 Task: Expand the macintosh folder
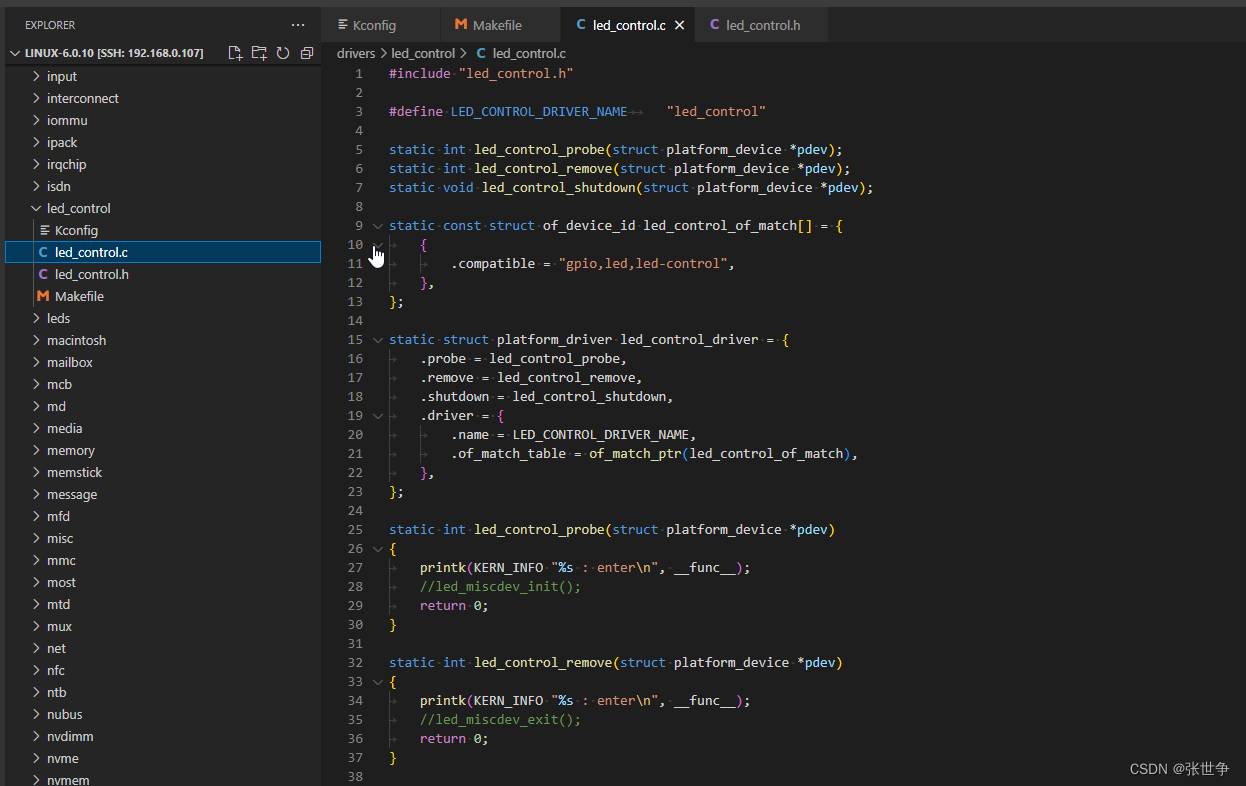pos(37,340)
